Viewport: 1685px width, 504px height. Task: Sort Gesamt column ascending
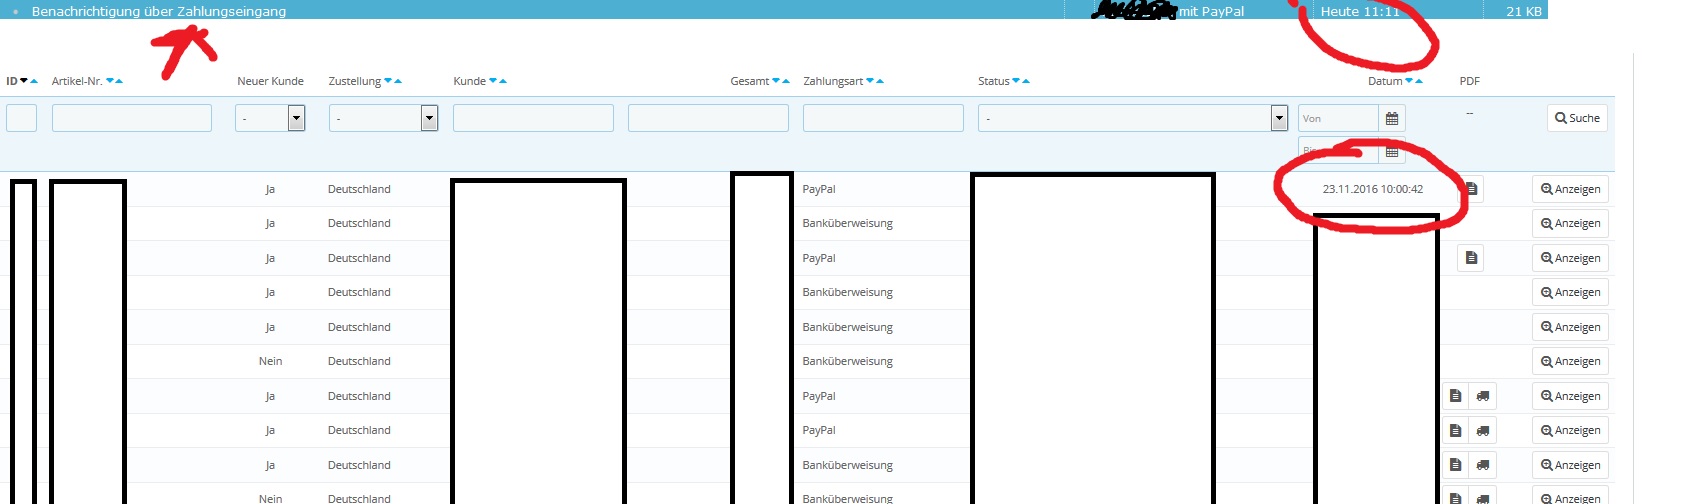(786, 81)
